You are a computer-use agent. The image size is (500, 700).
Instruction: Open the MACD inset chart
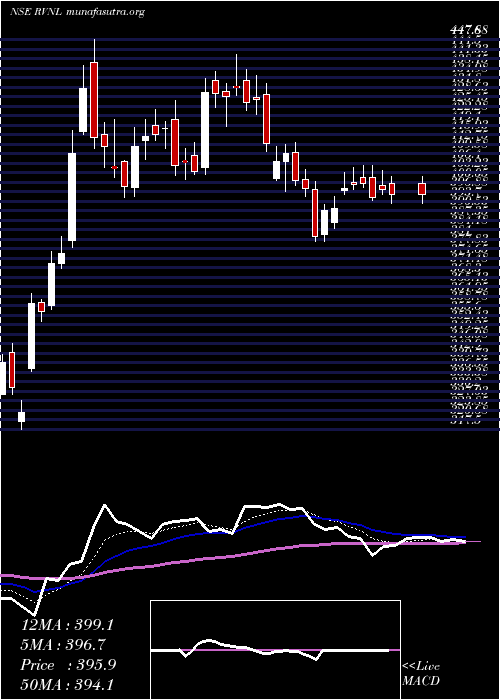(275, 650)
